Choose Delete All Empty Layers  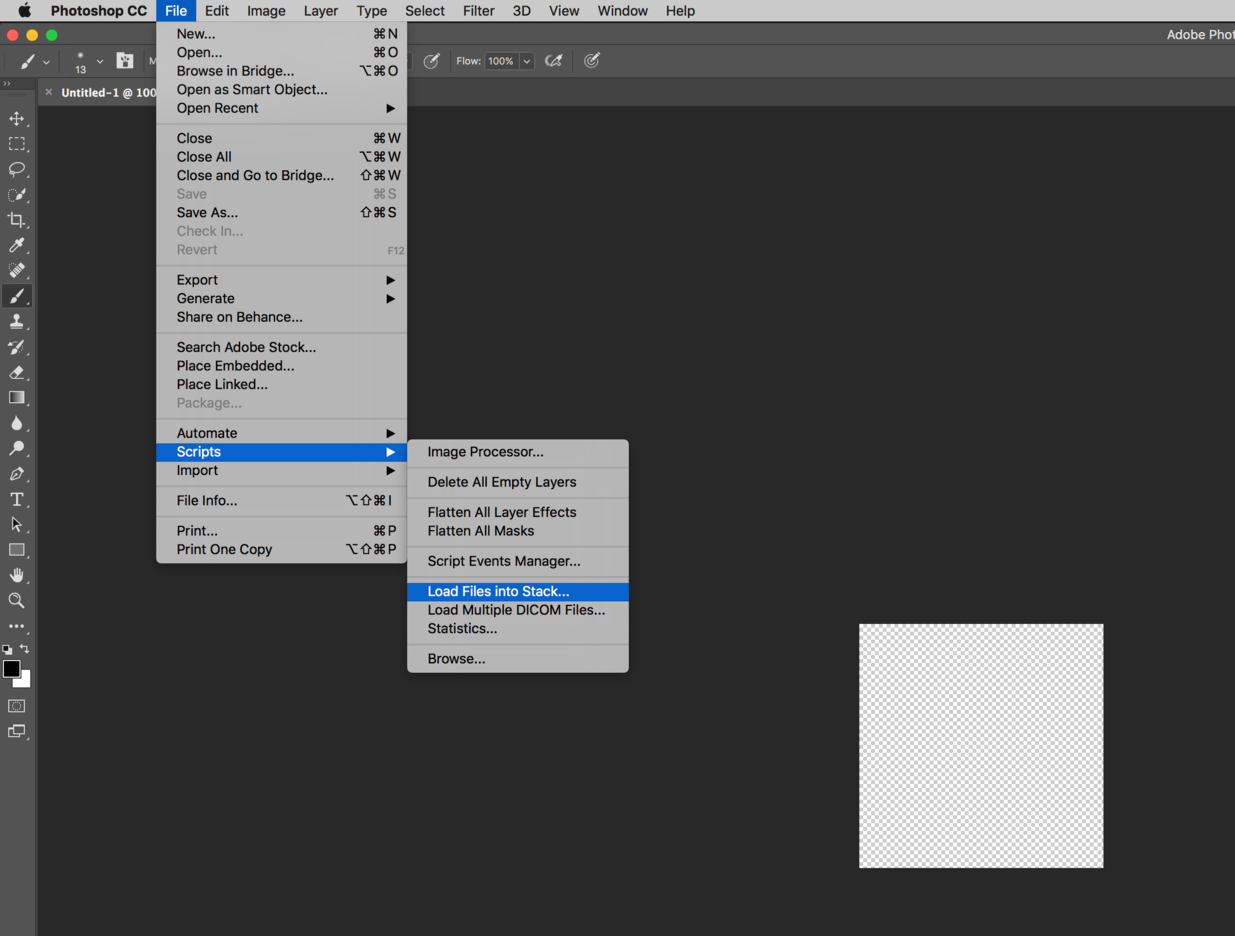(518, 482)
